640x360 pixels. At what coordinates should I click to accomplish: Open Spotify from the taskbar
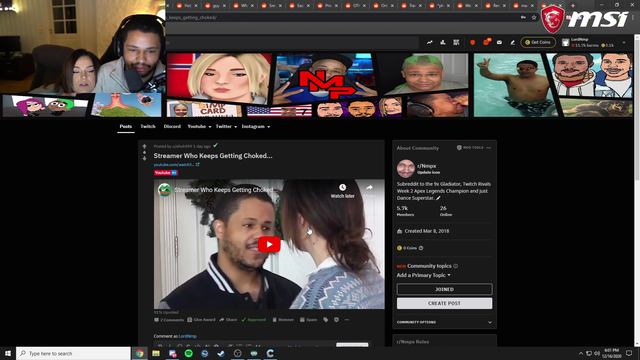189,353
